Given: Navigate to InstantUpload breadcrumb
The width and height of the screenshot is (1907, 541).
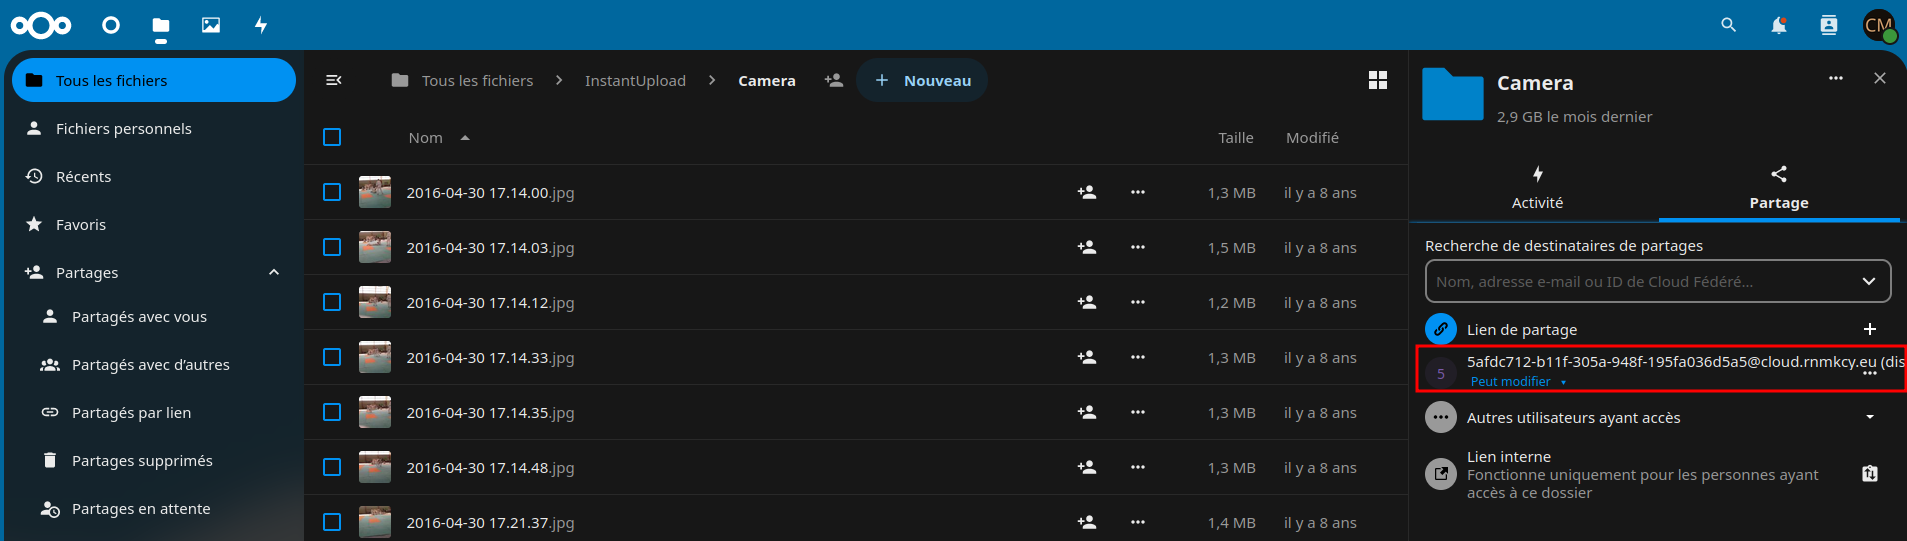Looking at the screenshot, I should tap(635, 80).
